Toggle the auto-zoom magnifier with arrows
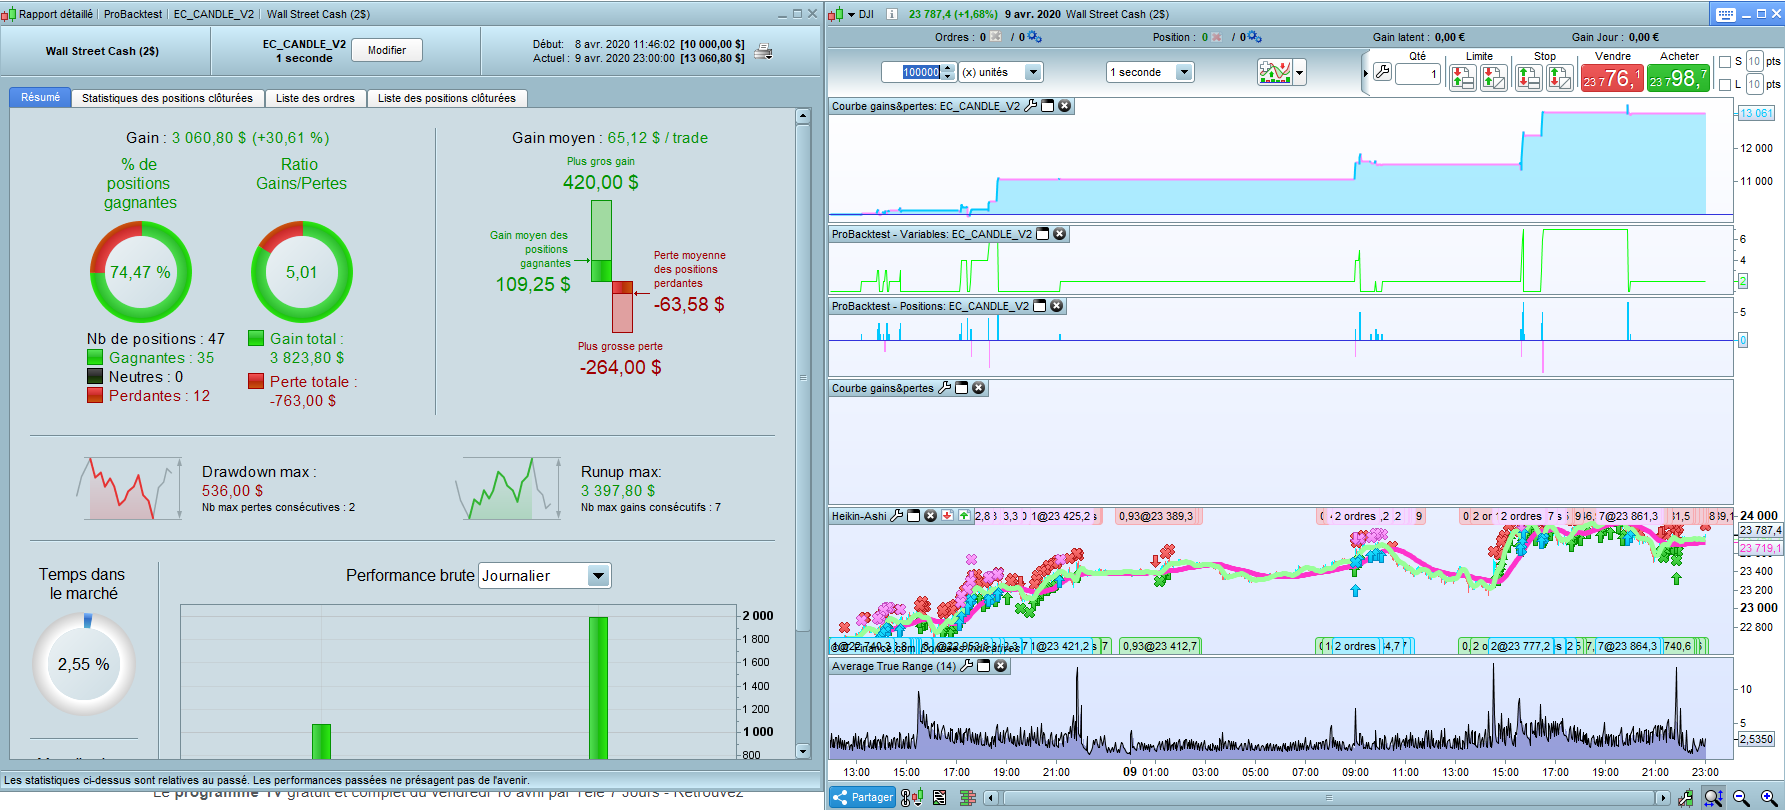 [x=1713, y=797]
